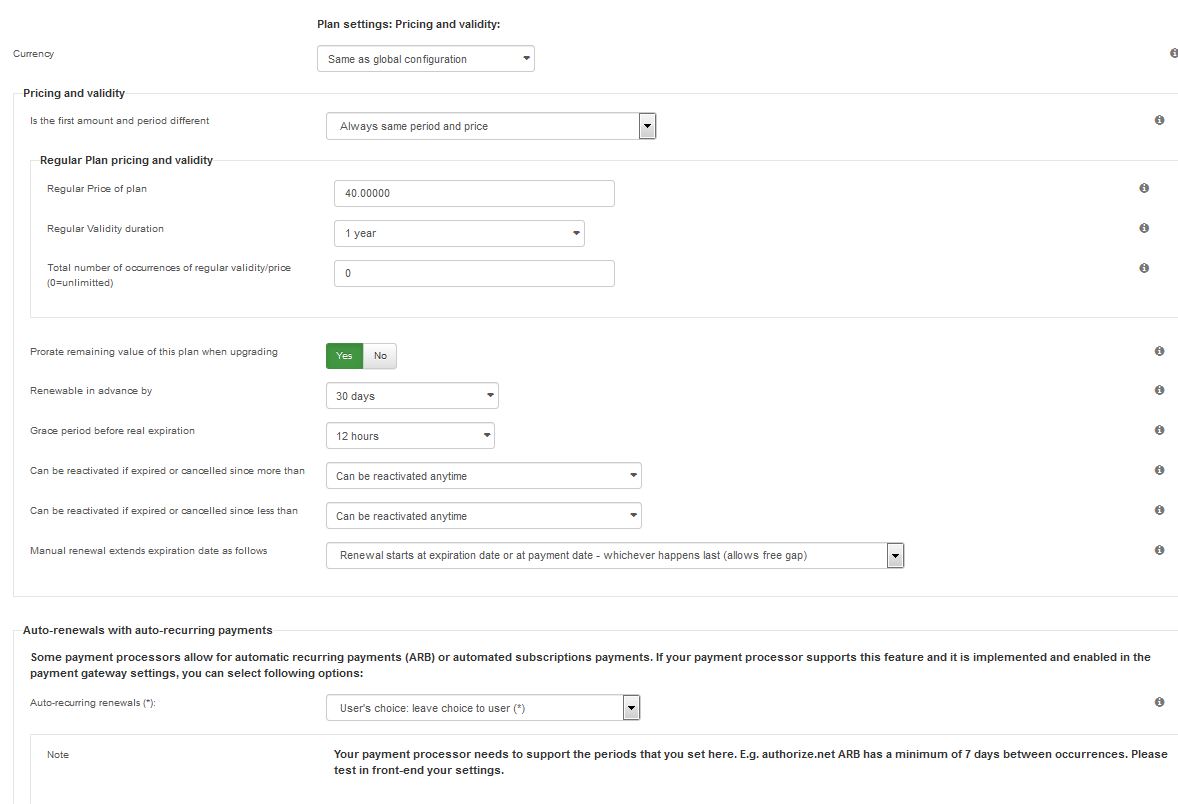Open the Currency dropdown

[x=425, y=59]
